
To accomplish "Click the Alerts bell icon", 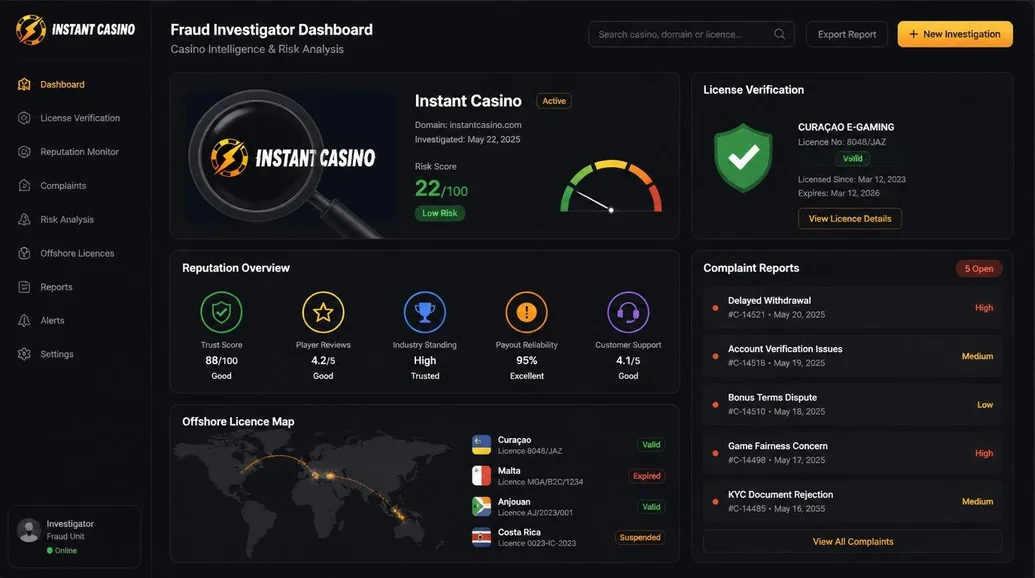I will 24,321.
